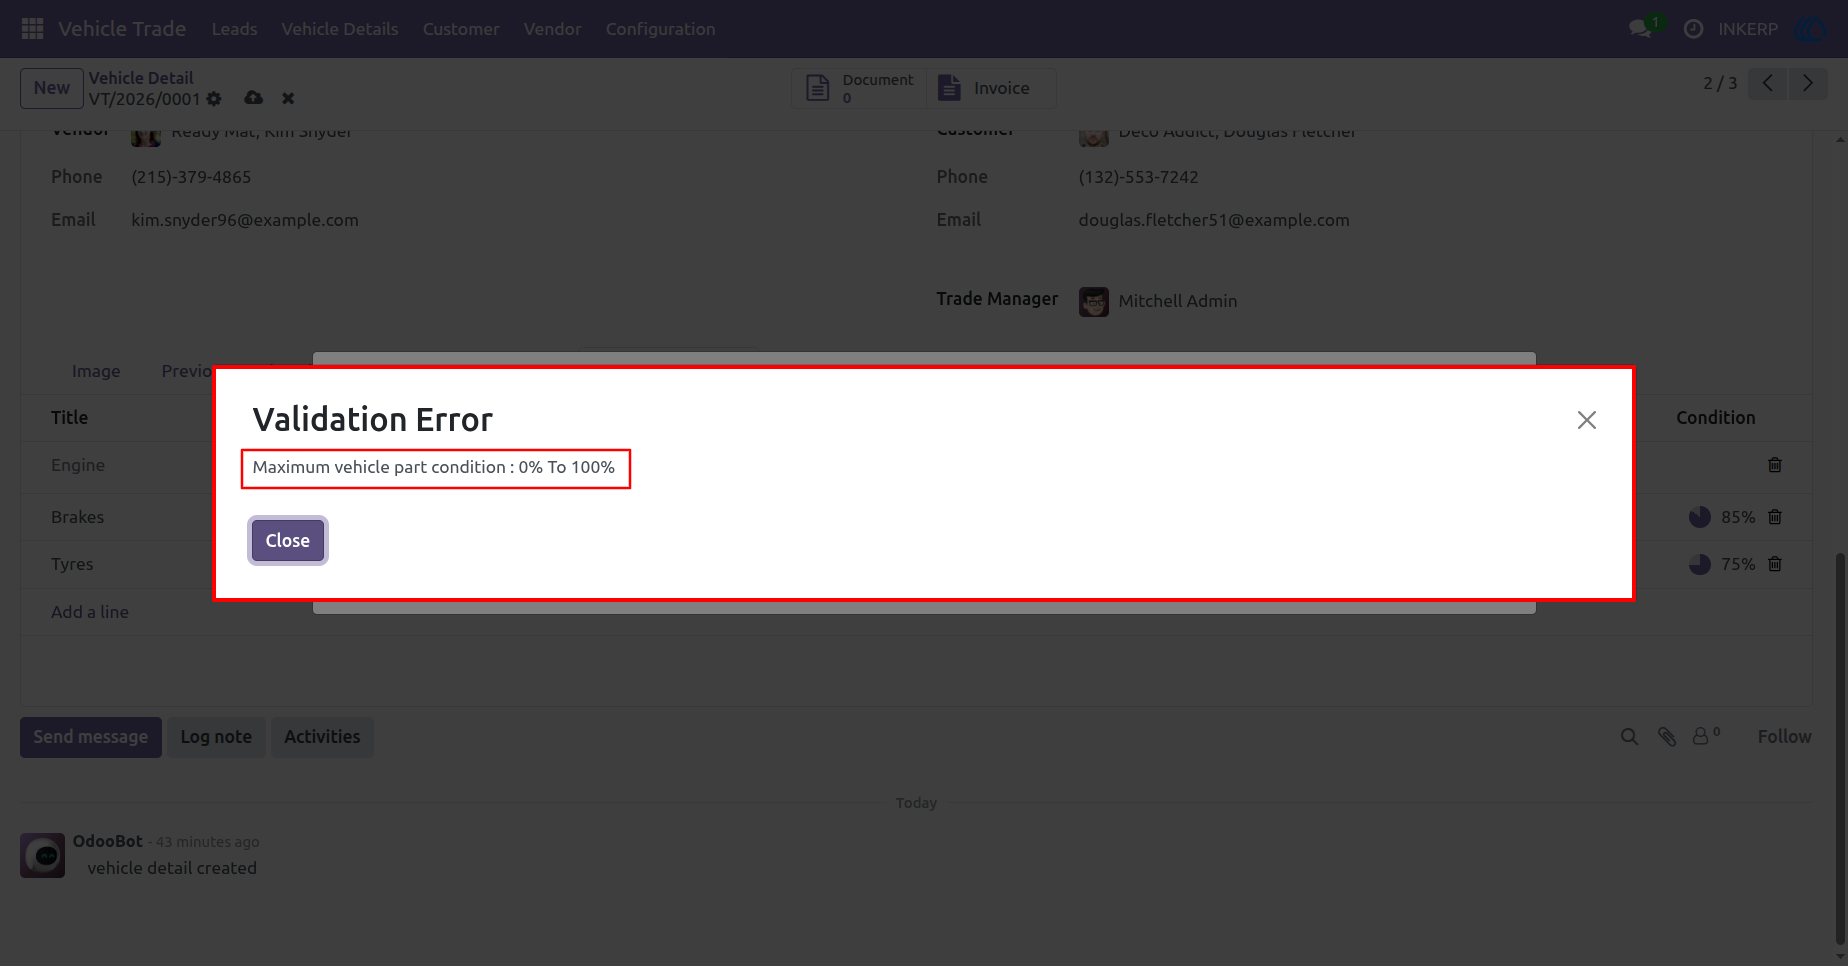Open the Document smart button
The image size is (1848, 966).
(860, 88)
